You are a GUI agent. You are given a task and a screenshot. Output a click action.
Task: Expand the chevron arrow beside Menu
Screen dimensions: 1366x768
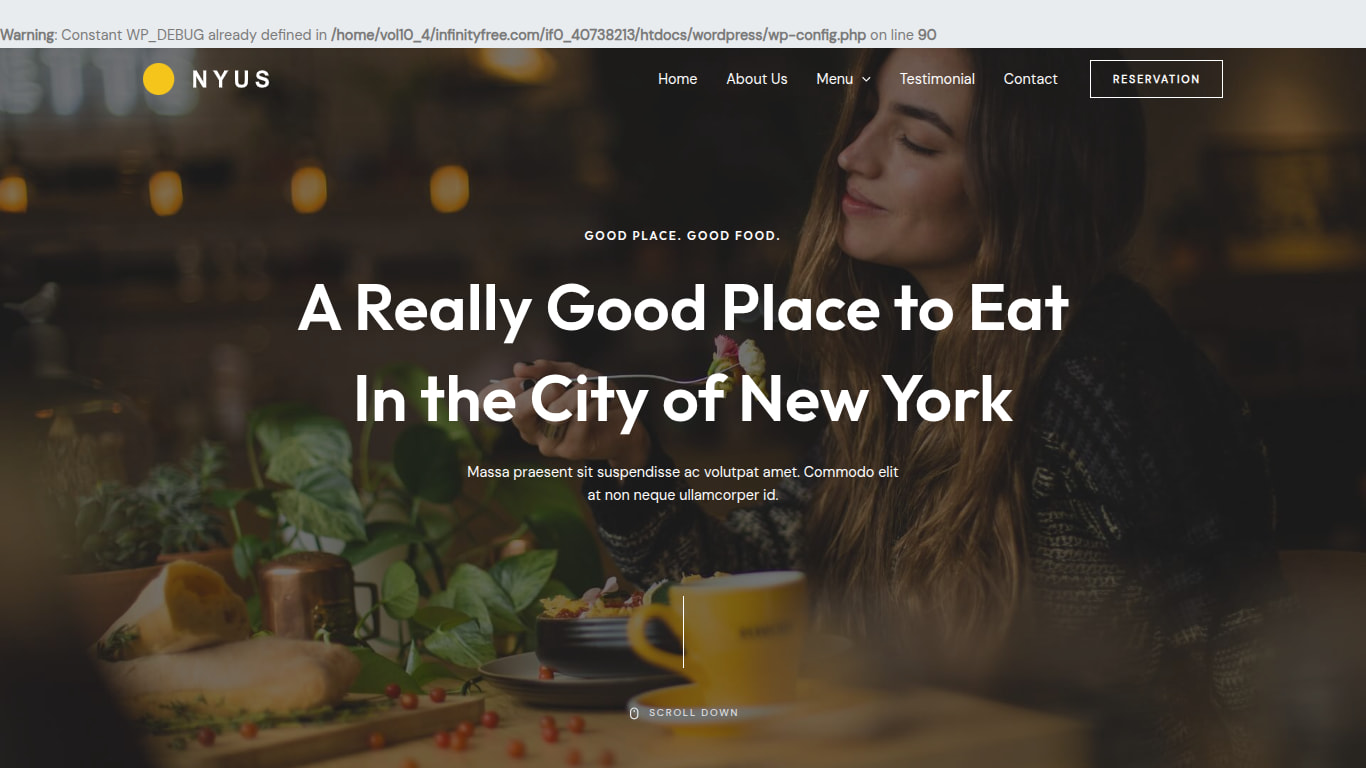click(866, 79)
